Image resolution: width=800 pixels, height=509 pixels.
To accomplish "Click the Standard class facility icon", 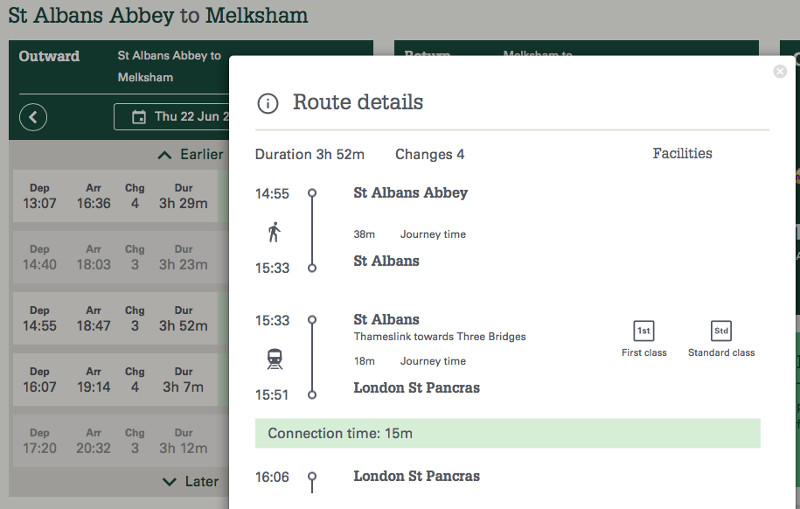I will tap(721, 331).
